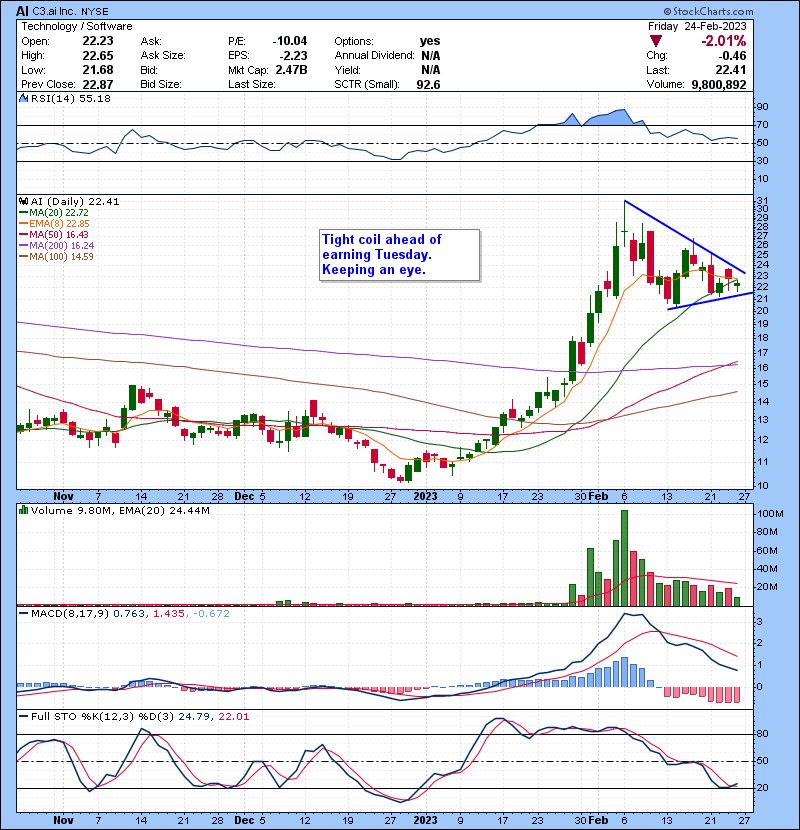Image resolution: width=800 pixels, height=830 pixels.
Task: Click the peak candlestick near Feb 6
Action: click(624, 232)
